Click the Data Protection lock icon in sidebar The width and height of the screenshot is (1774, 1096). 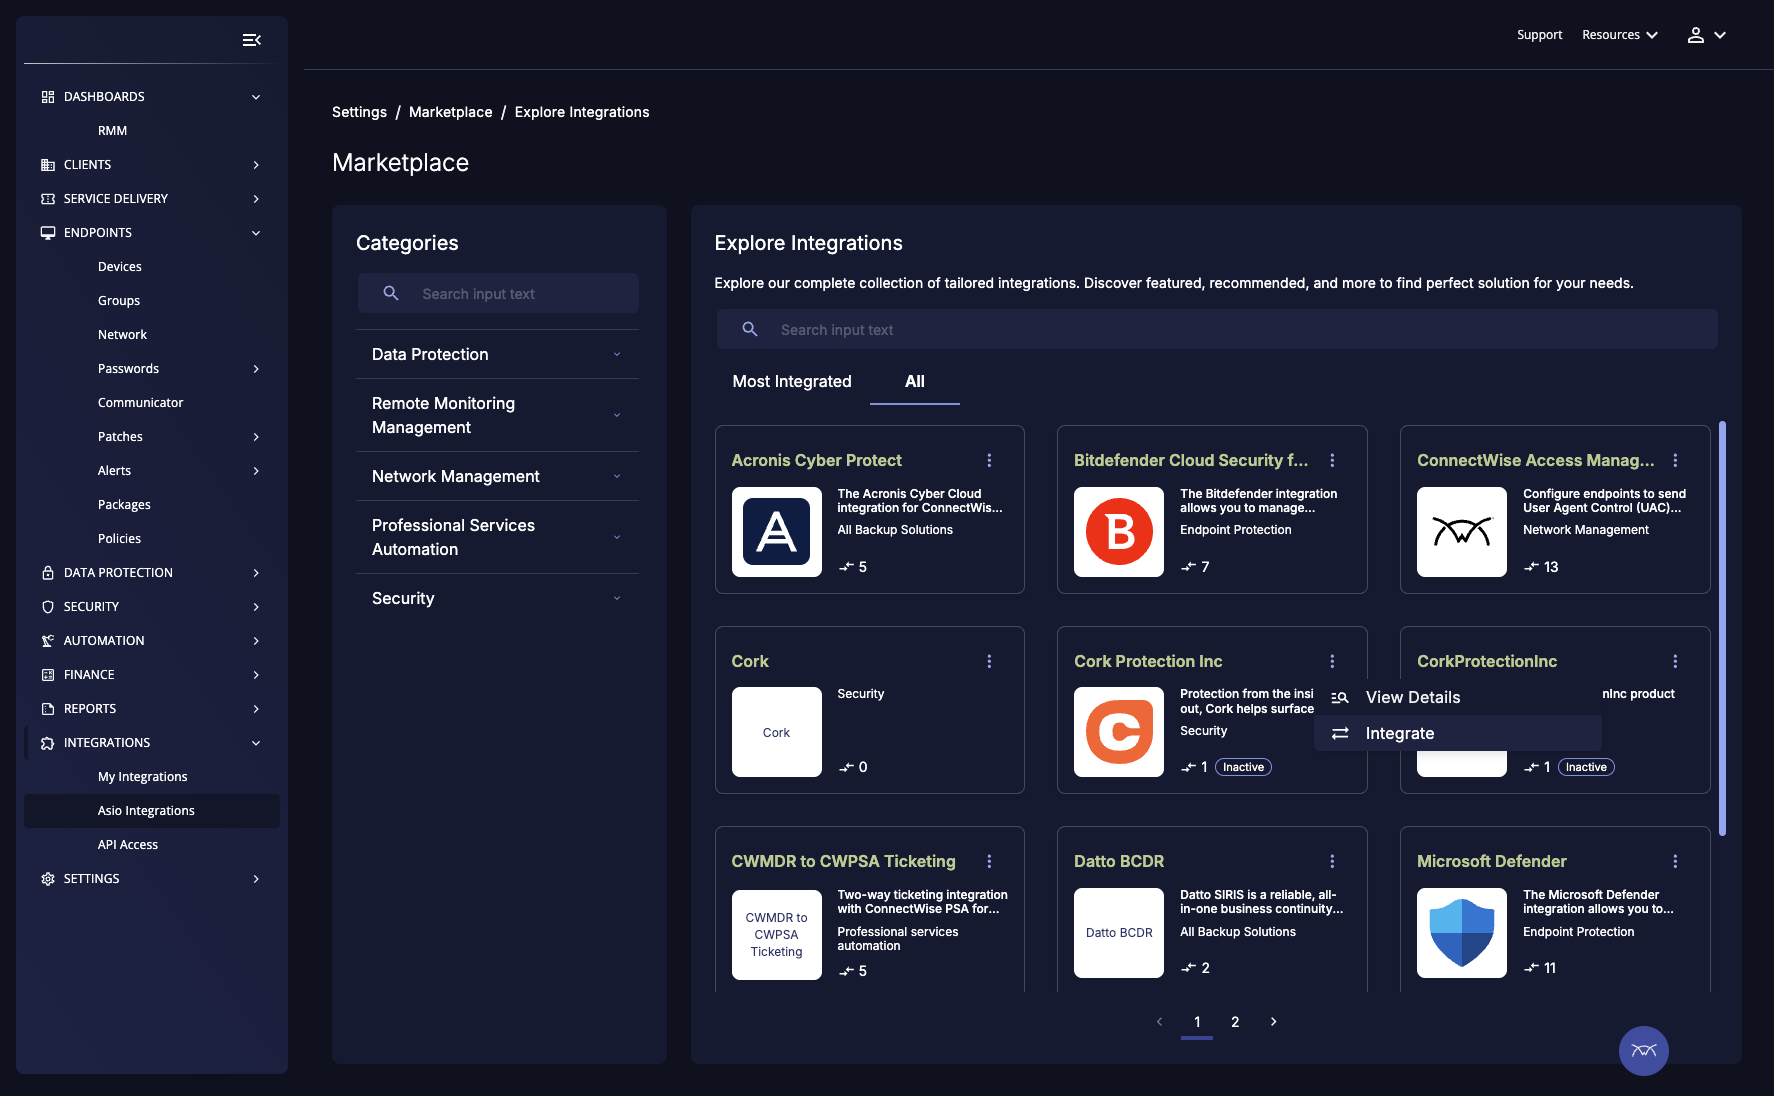tap(48, 573)
